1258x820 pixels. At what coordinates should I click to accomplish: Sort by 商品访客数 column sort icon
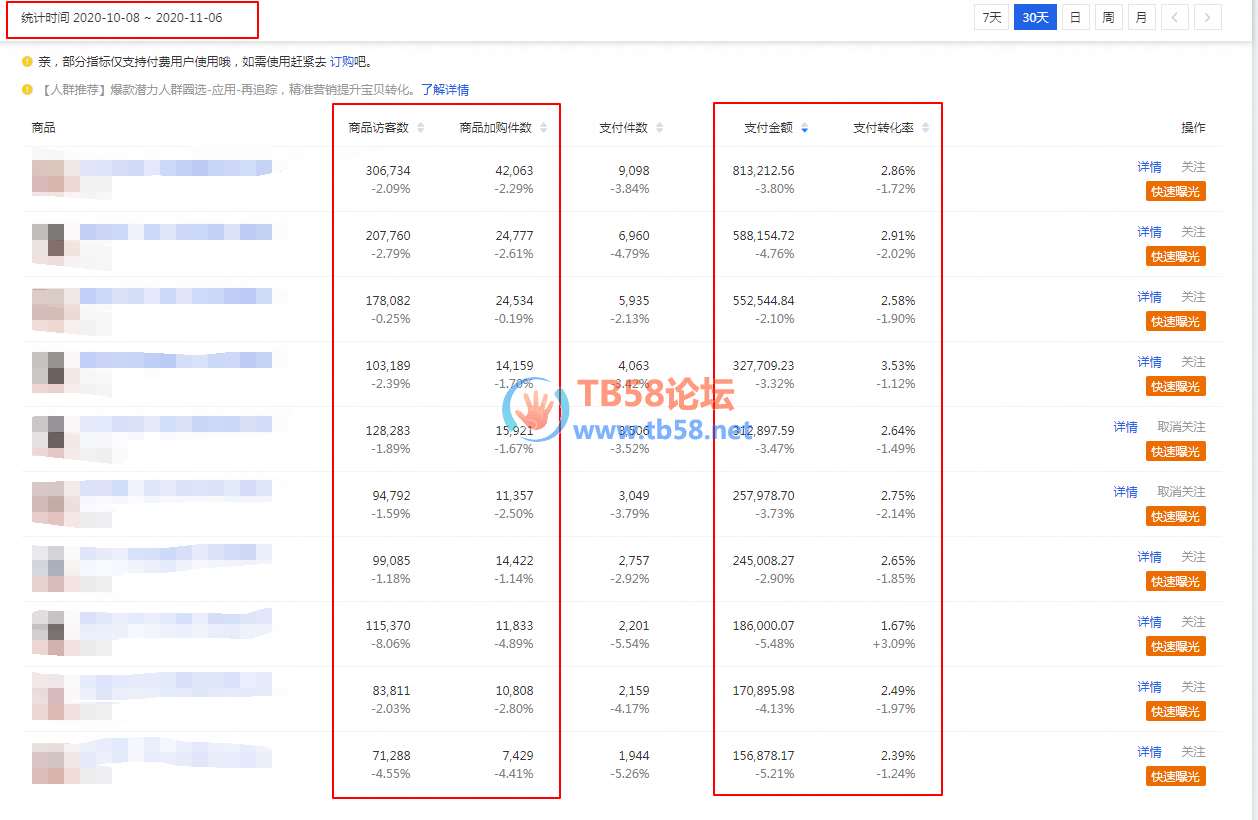(421, 128)
